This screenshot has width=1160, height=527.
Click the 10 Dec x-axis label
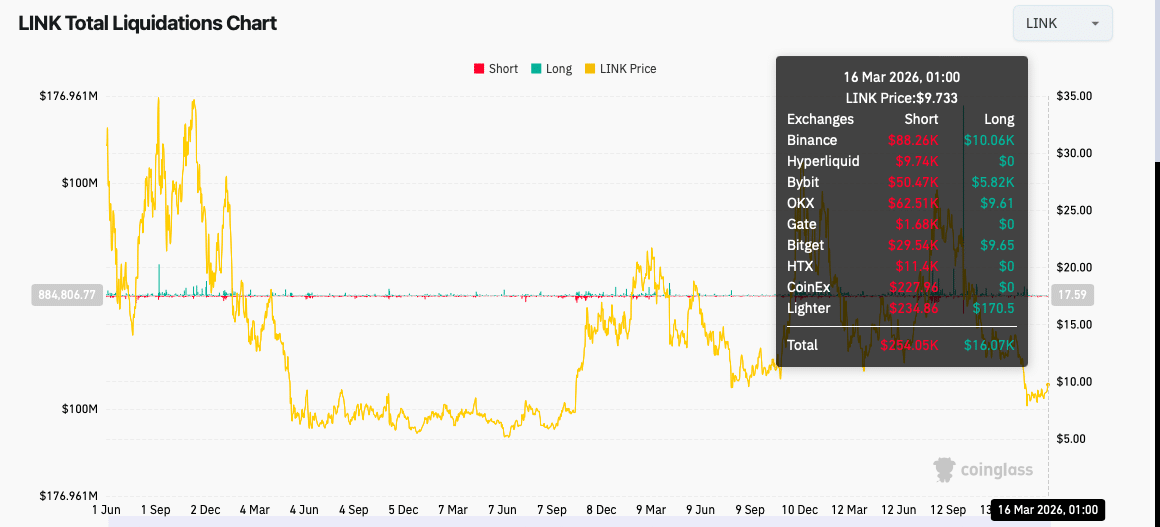[x=799, y=510]
